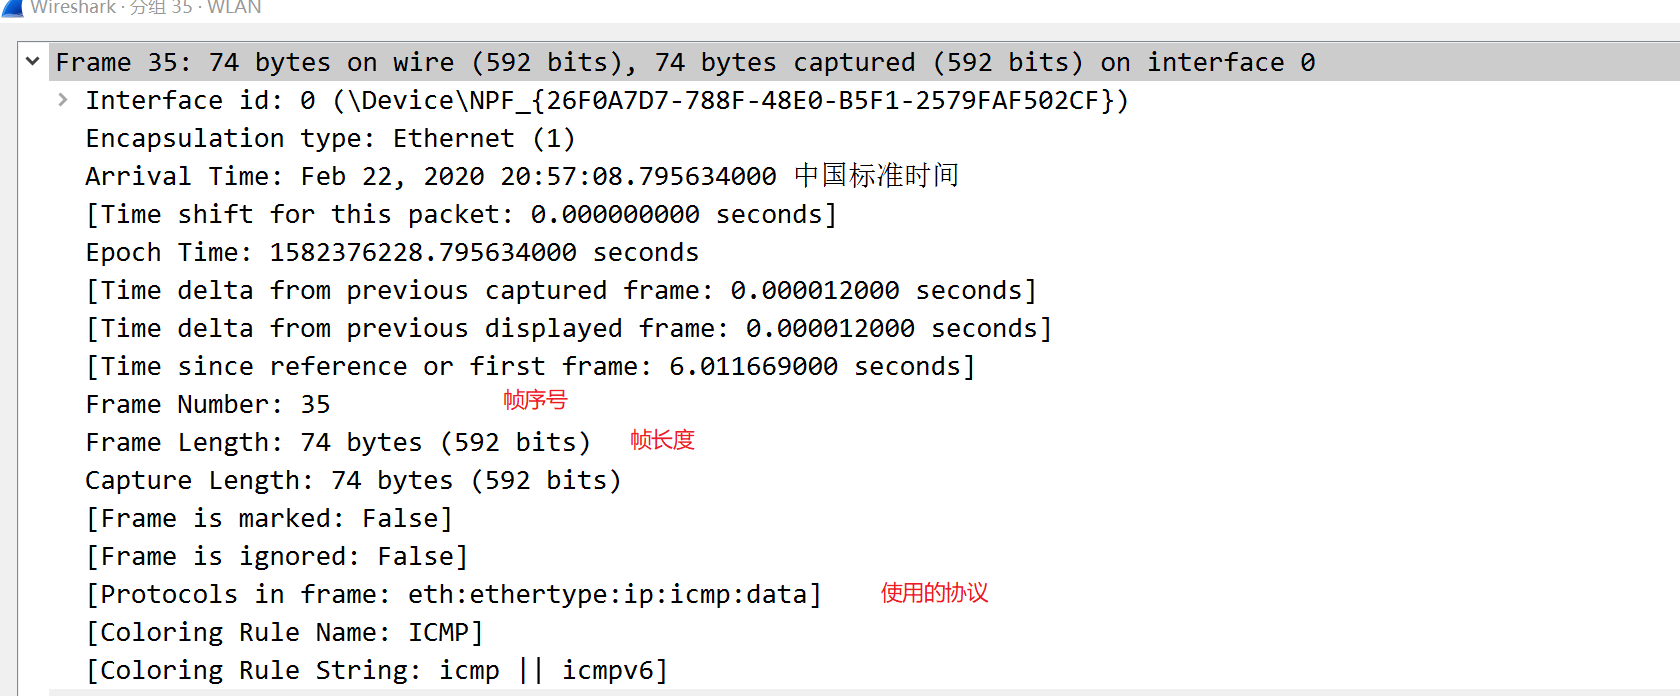The image size is (1680, 696).
Task: Select the Encapsulation type: Ethernet row
Action: click(330, 137)
